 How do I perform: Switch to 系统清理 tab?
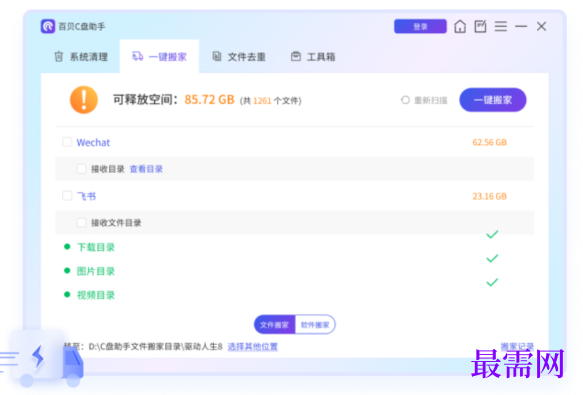click(x=81, y=57)
